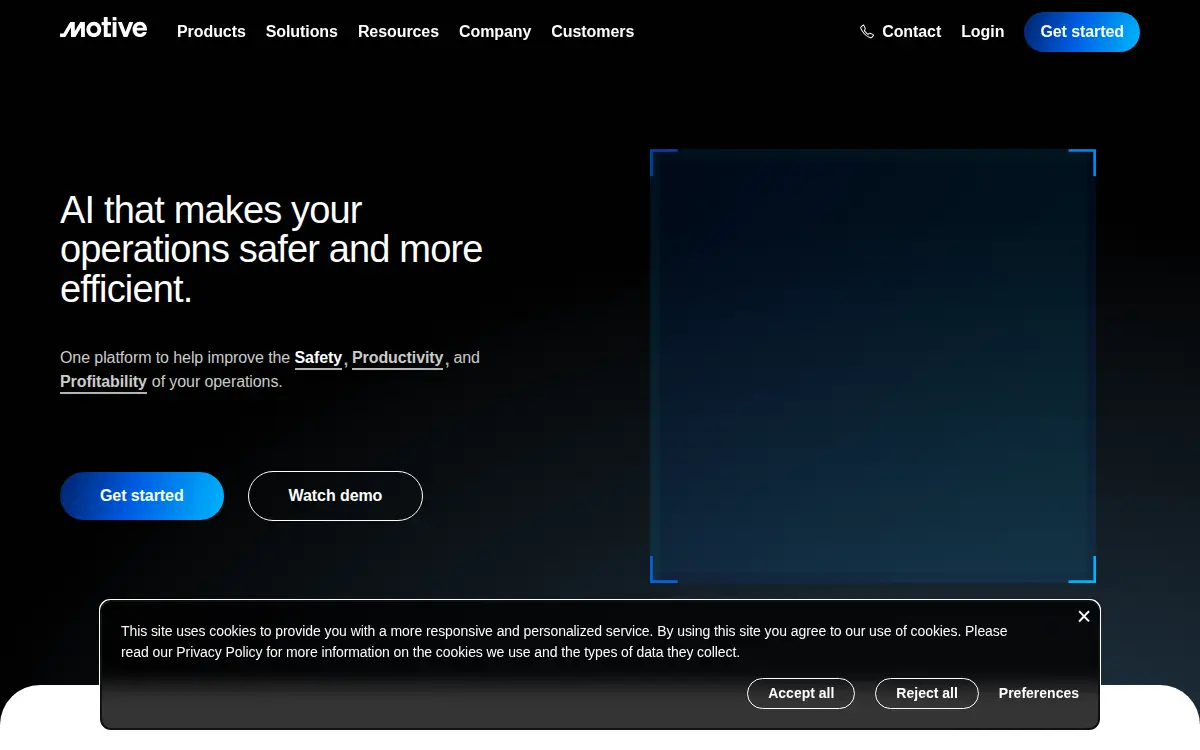Follow the Profitability link
Viewport: 1200px width, 750px height.
(103, 382)
